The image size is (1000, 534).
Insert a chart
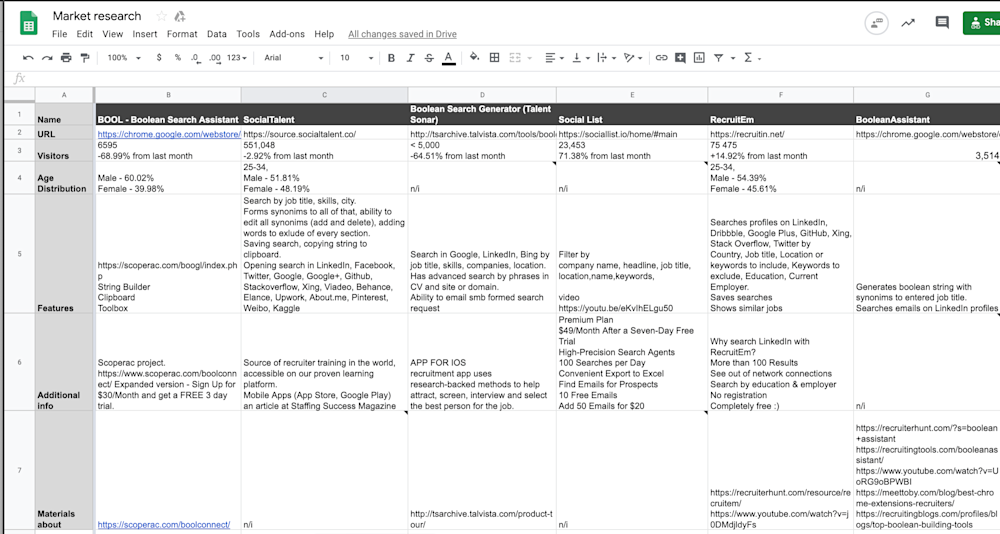(x=699, y=58)
